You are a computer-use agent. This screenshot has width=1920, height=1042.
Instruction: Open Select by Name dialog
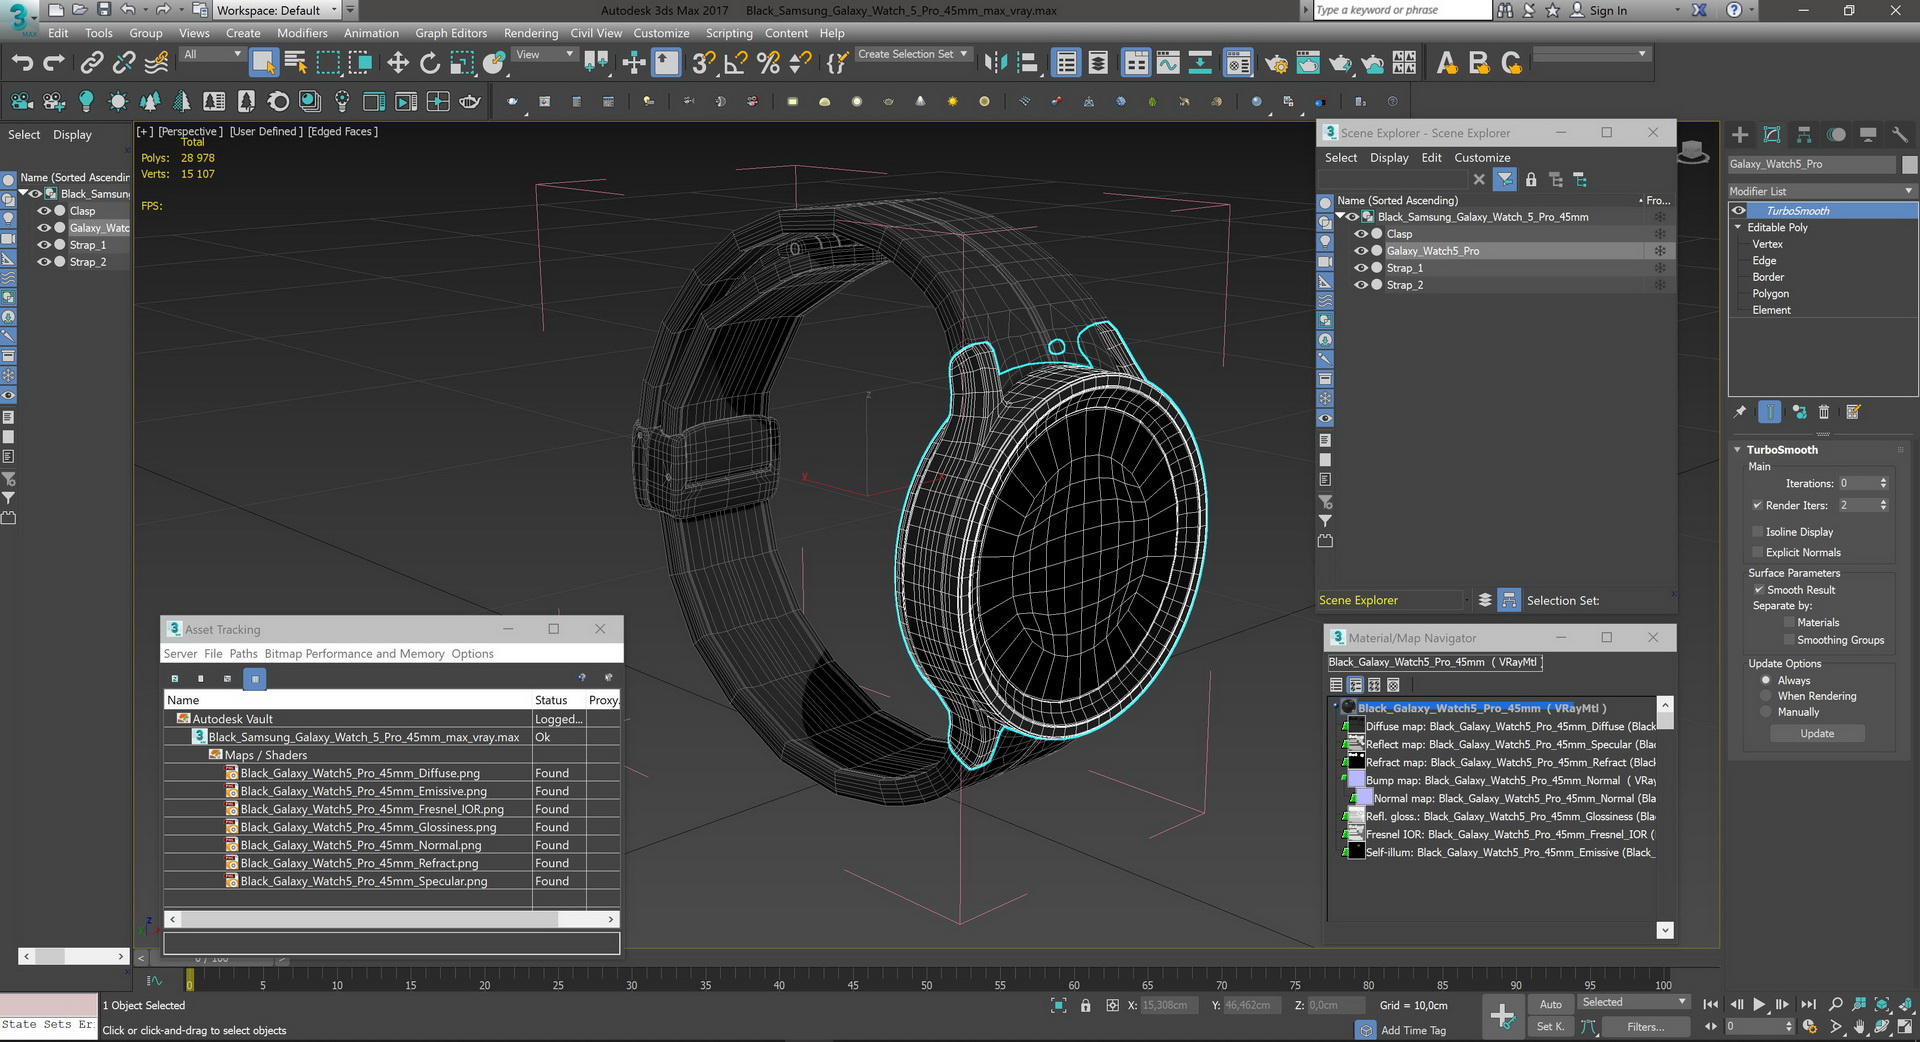(x=295, y=63)
